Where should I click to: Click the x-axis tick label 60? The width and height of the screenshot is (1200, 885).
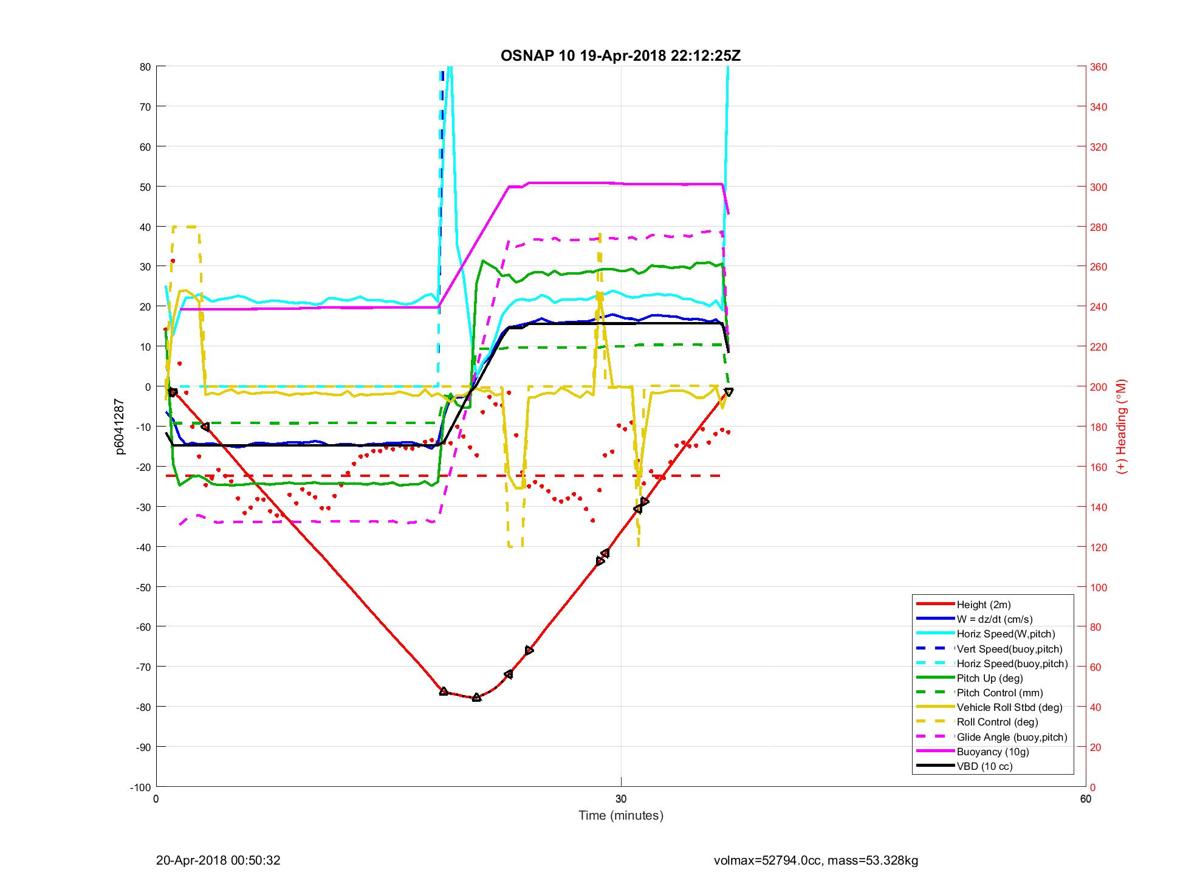point(1085,799)
